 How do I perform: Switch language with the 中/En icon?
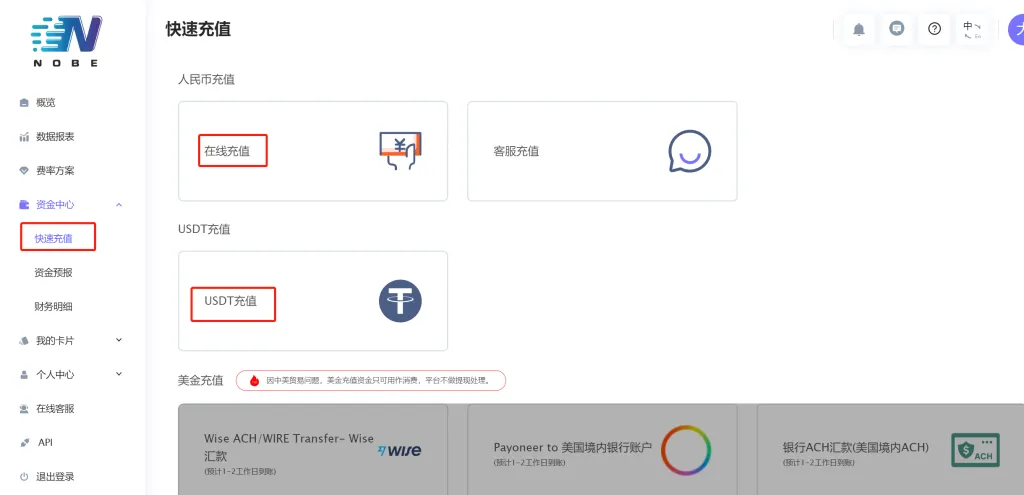pyautogui.click(x=972, y=29)
